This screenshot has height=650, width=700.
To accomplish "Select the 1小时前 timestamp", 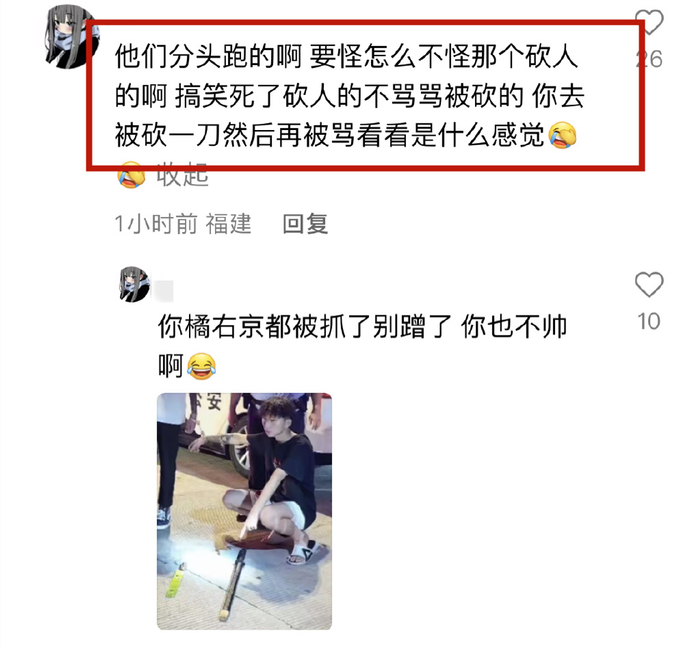I will 155,223.
